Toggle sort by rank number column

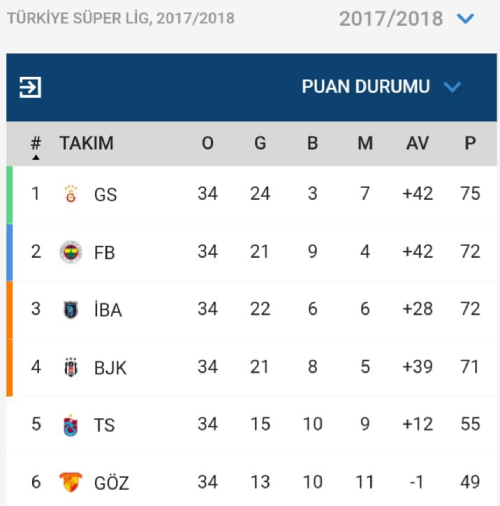coord(36,147)
